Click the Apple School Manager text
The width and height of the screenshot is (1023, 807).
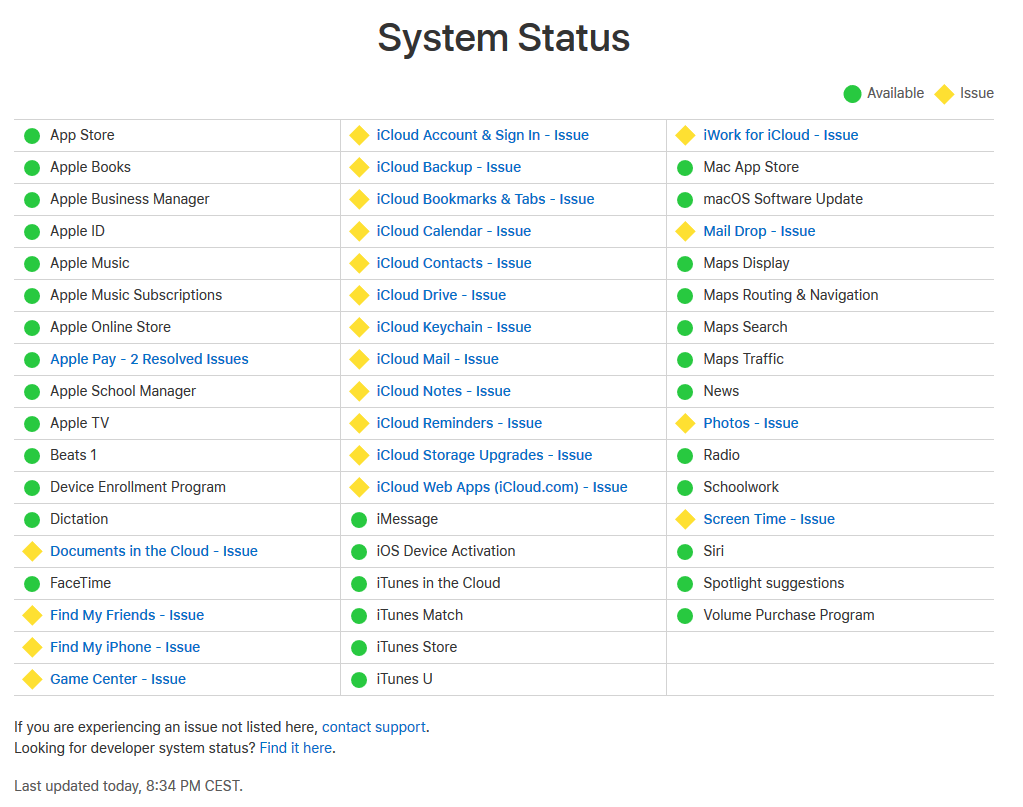pos(123,391)
